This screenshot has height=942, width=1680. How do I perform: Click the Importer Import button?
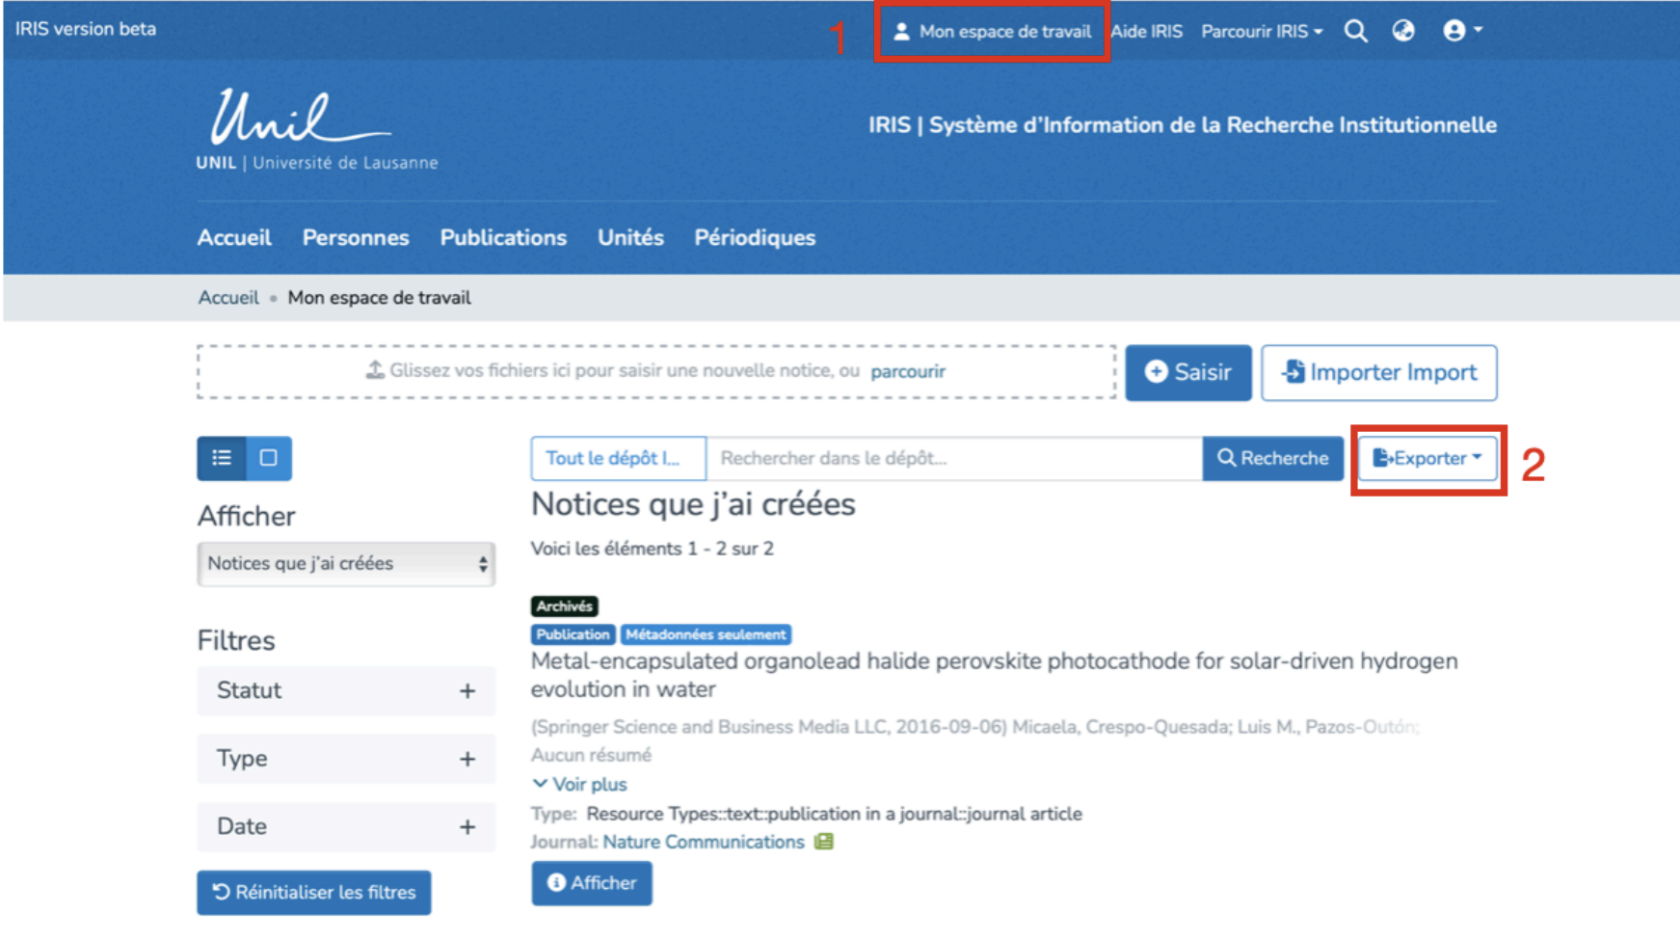[x=1378, y=372]
